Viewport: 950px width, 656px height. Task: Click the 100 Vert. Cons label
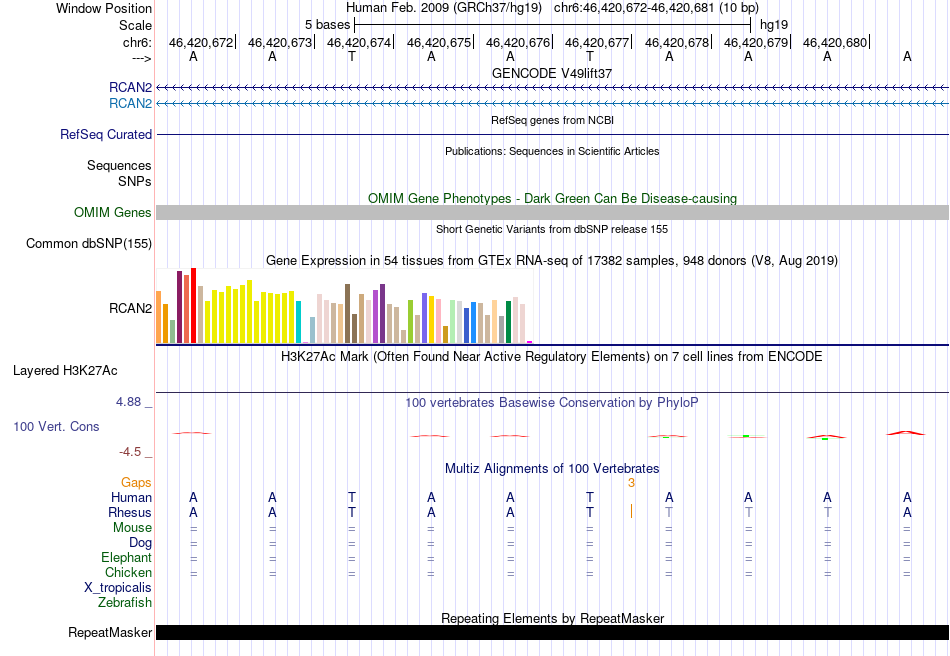[56, 426]
